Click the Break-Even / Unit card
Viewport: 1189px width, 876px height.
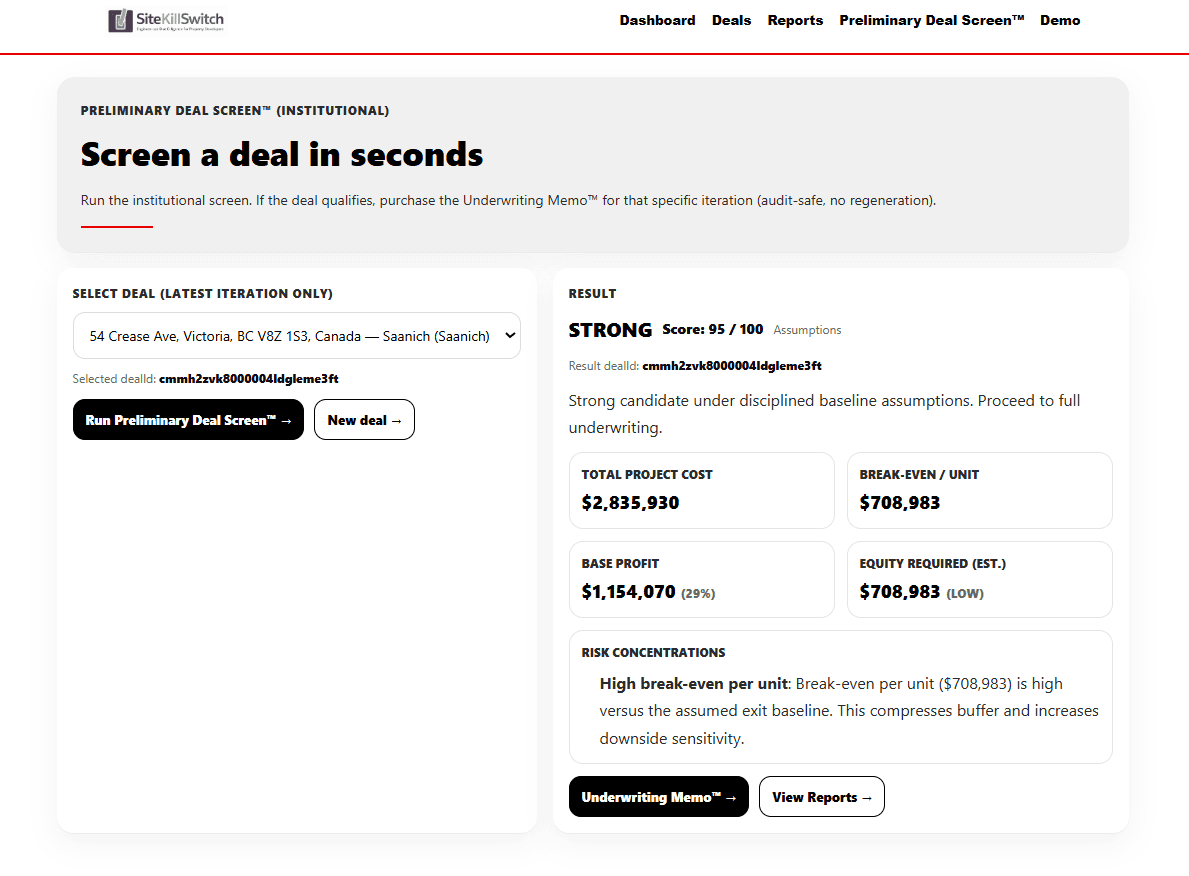979,490
